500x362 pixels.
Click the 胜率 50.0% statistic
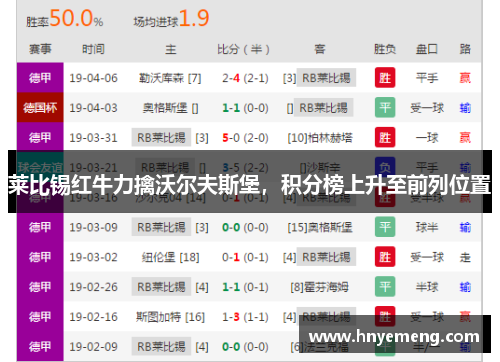pos(65,18)
